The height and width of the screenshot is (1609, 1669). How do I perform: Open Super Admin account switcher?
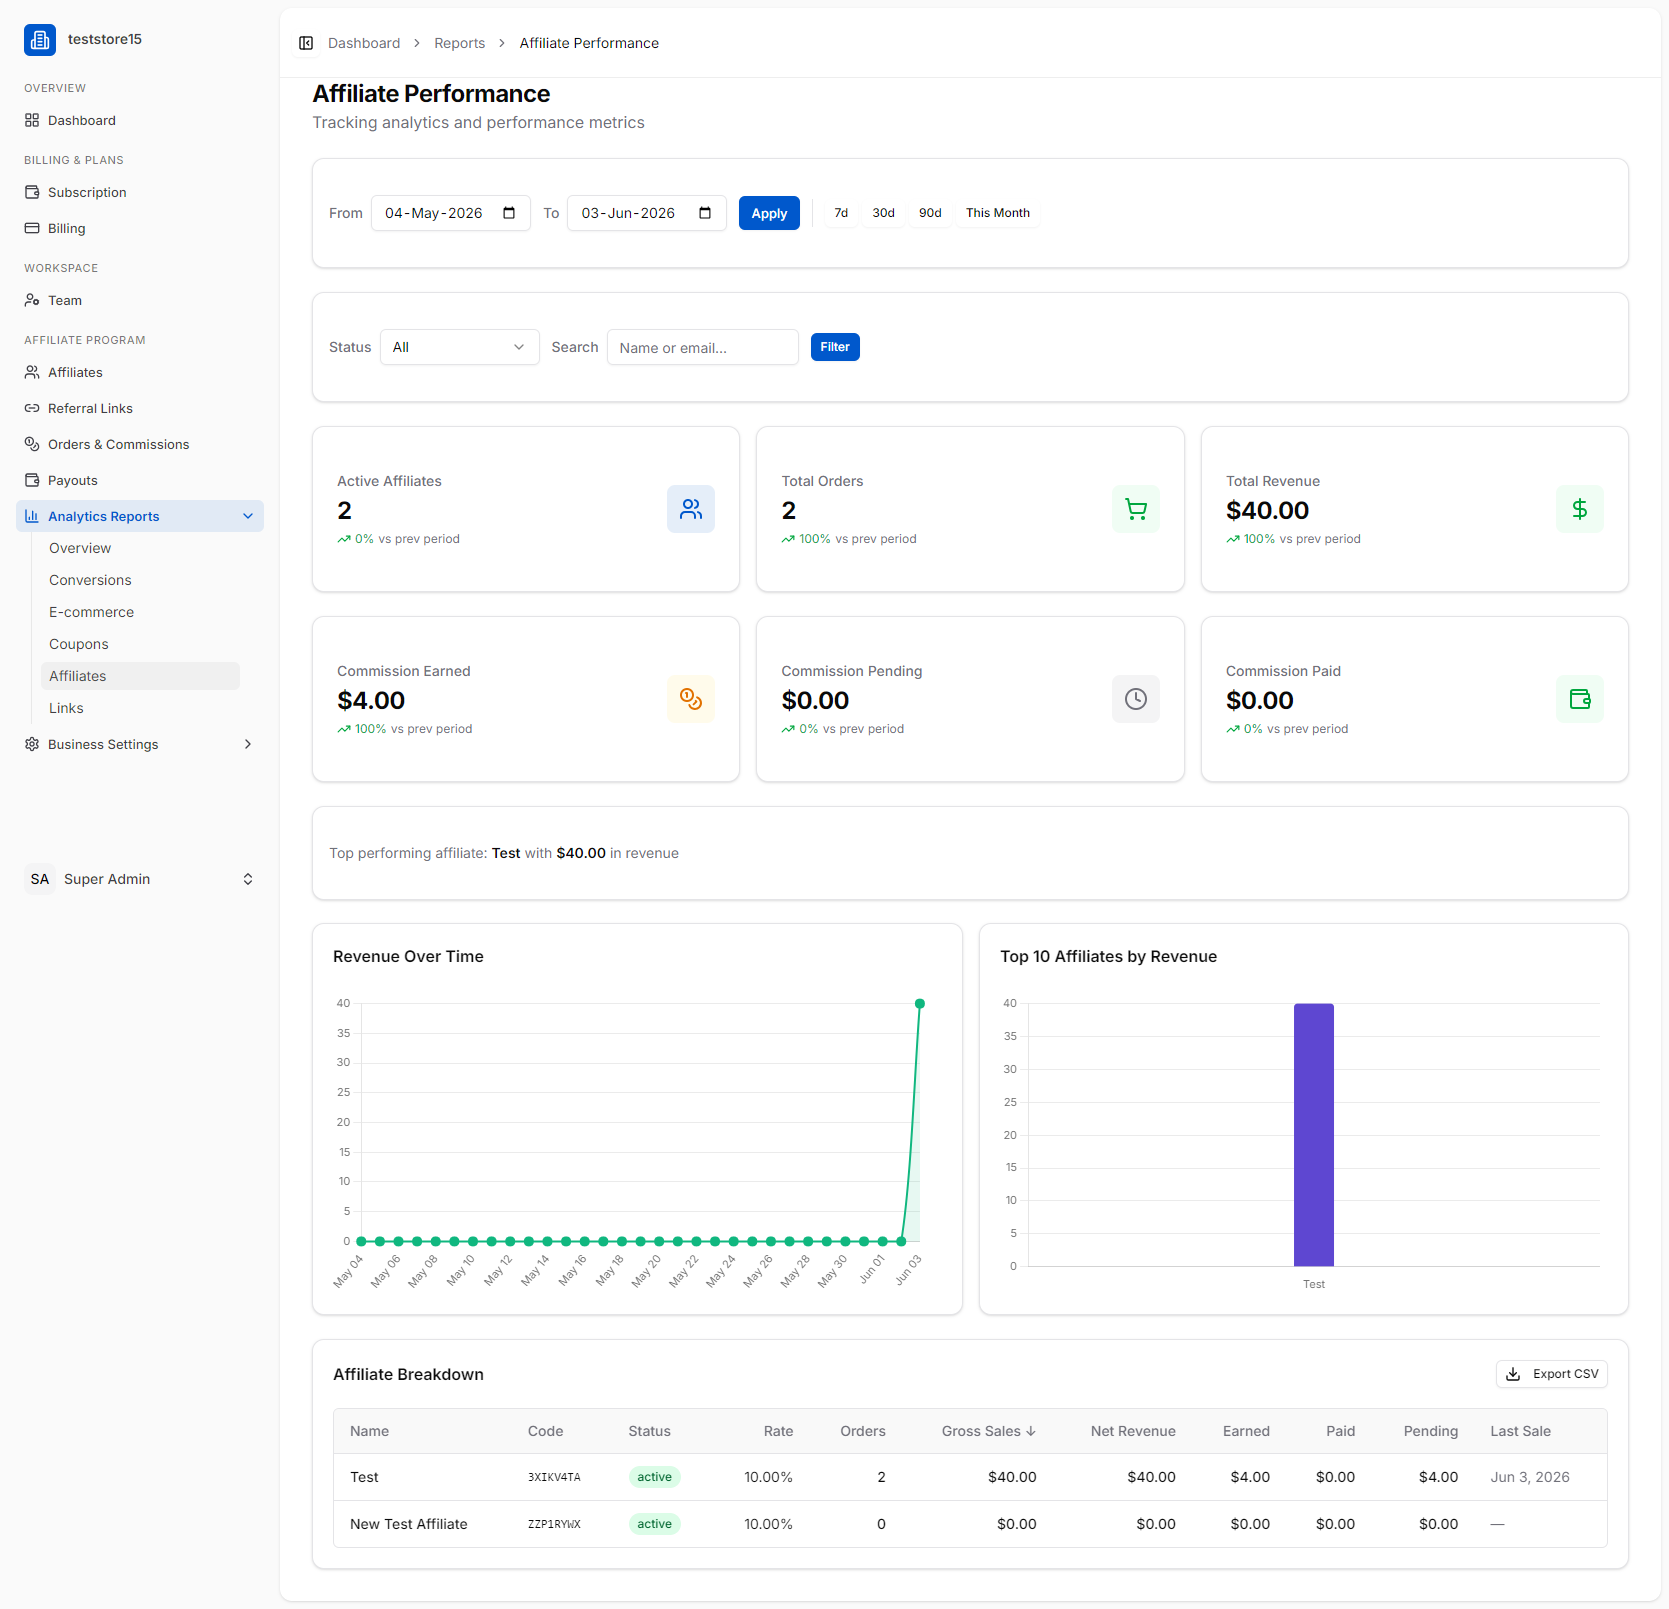click(x=140, y=879)
